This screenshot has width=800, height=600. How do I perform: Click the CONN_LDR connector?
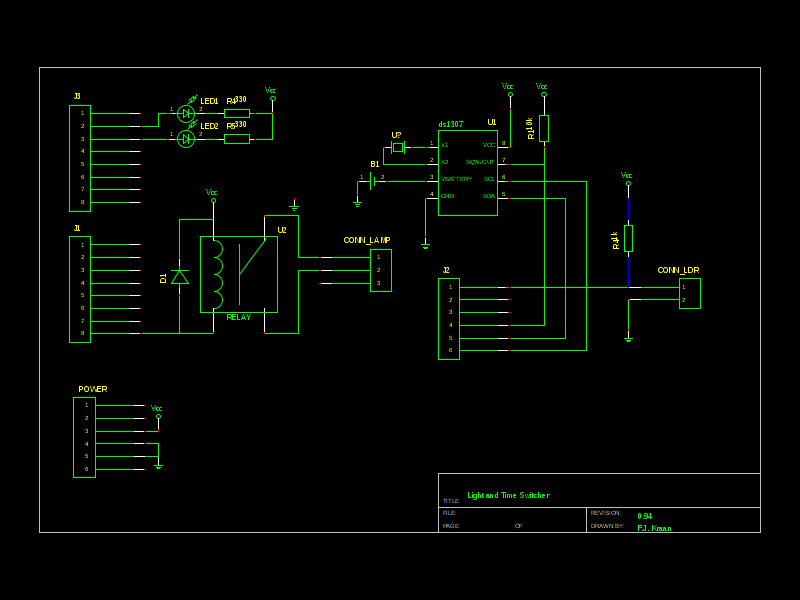(690, 293)
